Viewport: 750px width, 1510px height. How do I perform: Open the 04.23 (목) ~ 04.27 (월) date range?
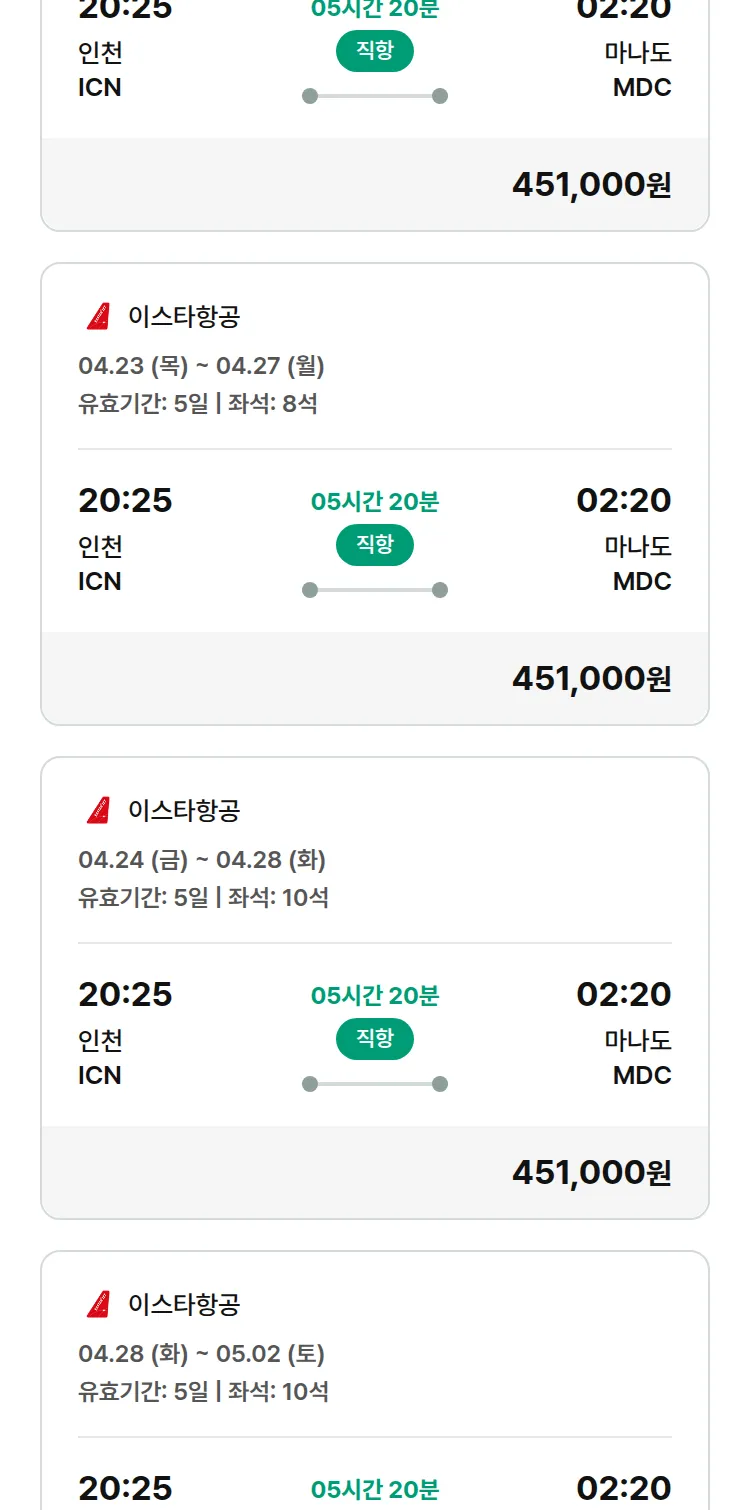coord(201,366)
